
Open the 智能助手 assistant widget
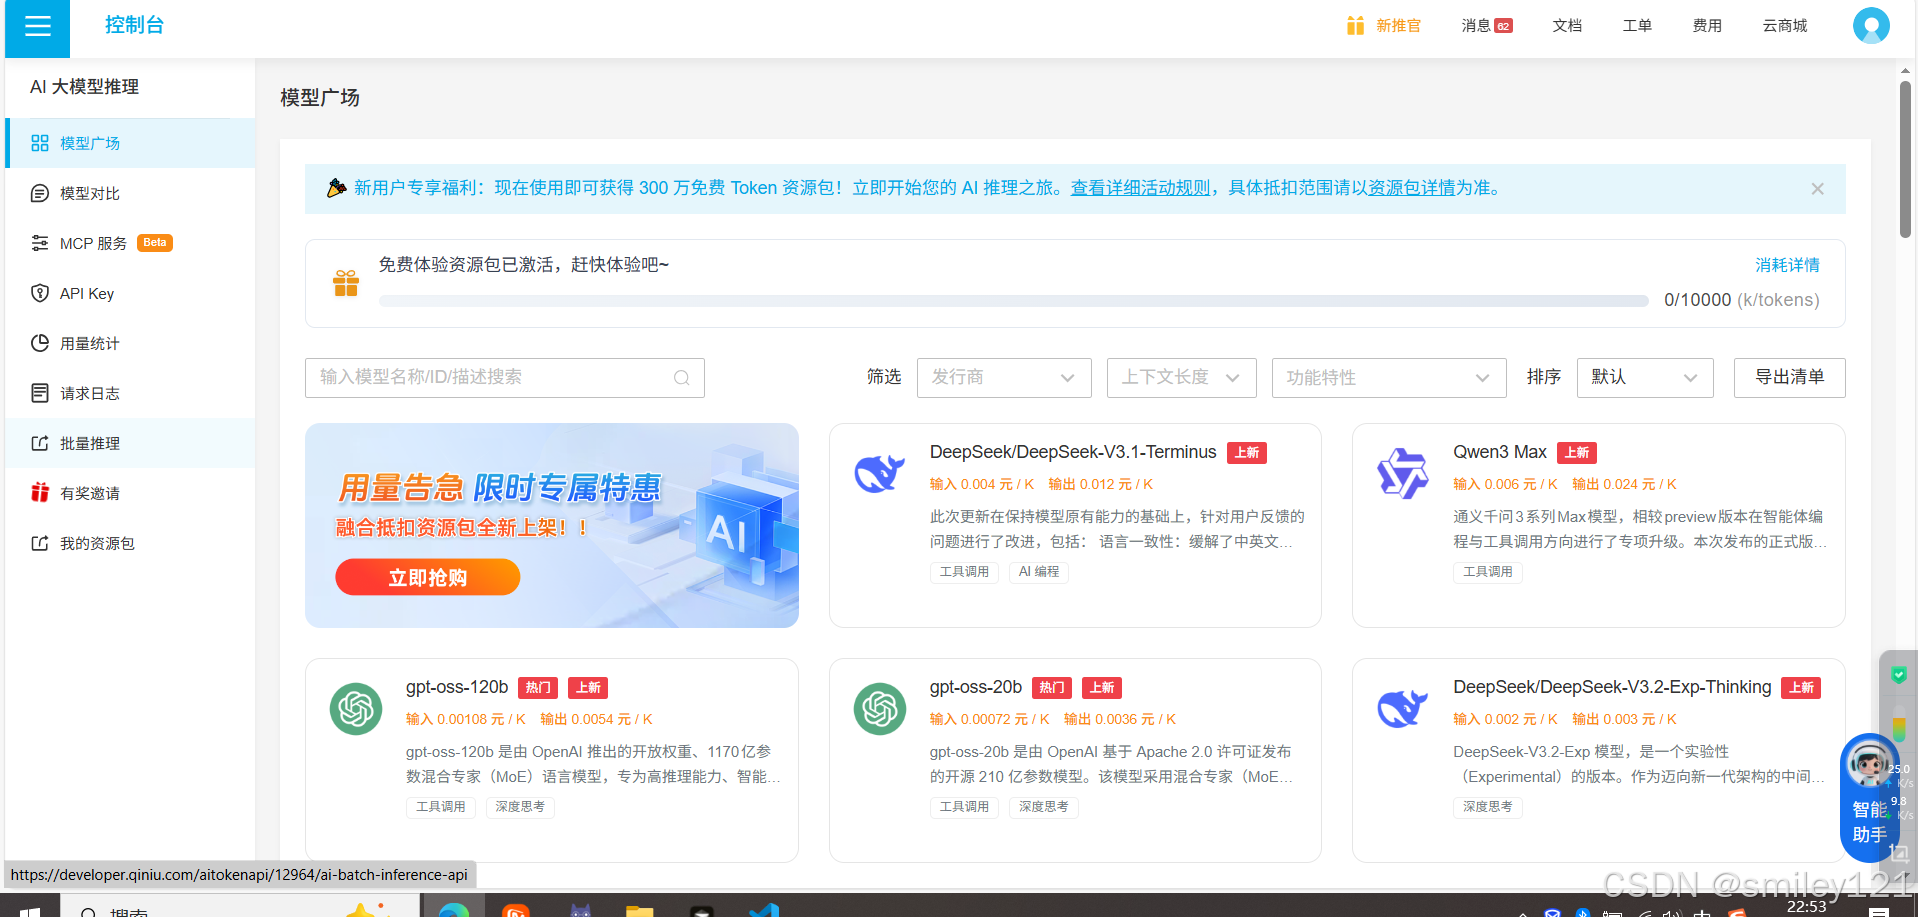[x=1868, y=799]
